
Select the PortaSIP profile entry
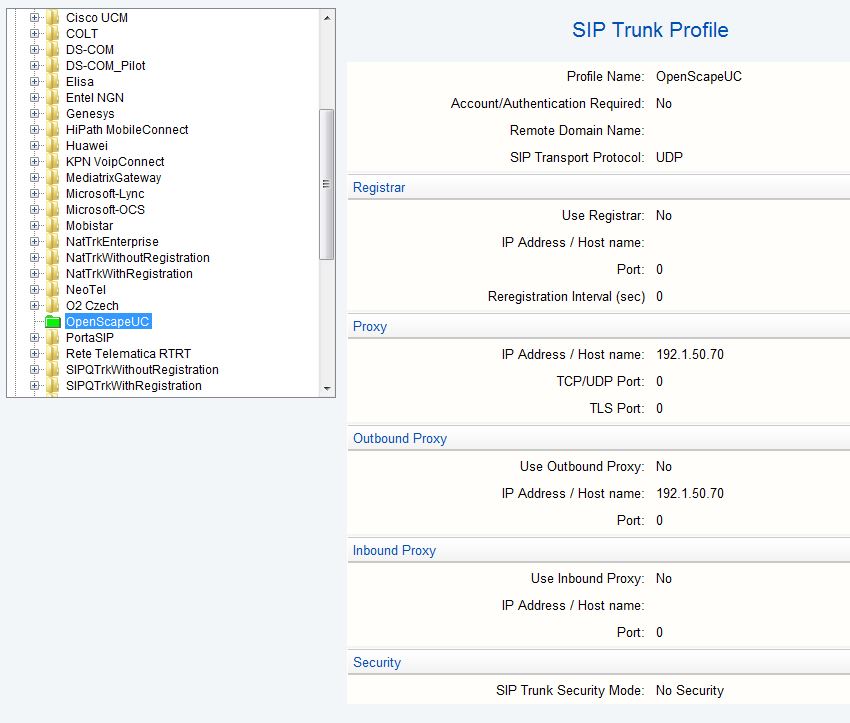tap(90, 338)
